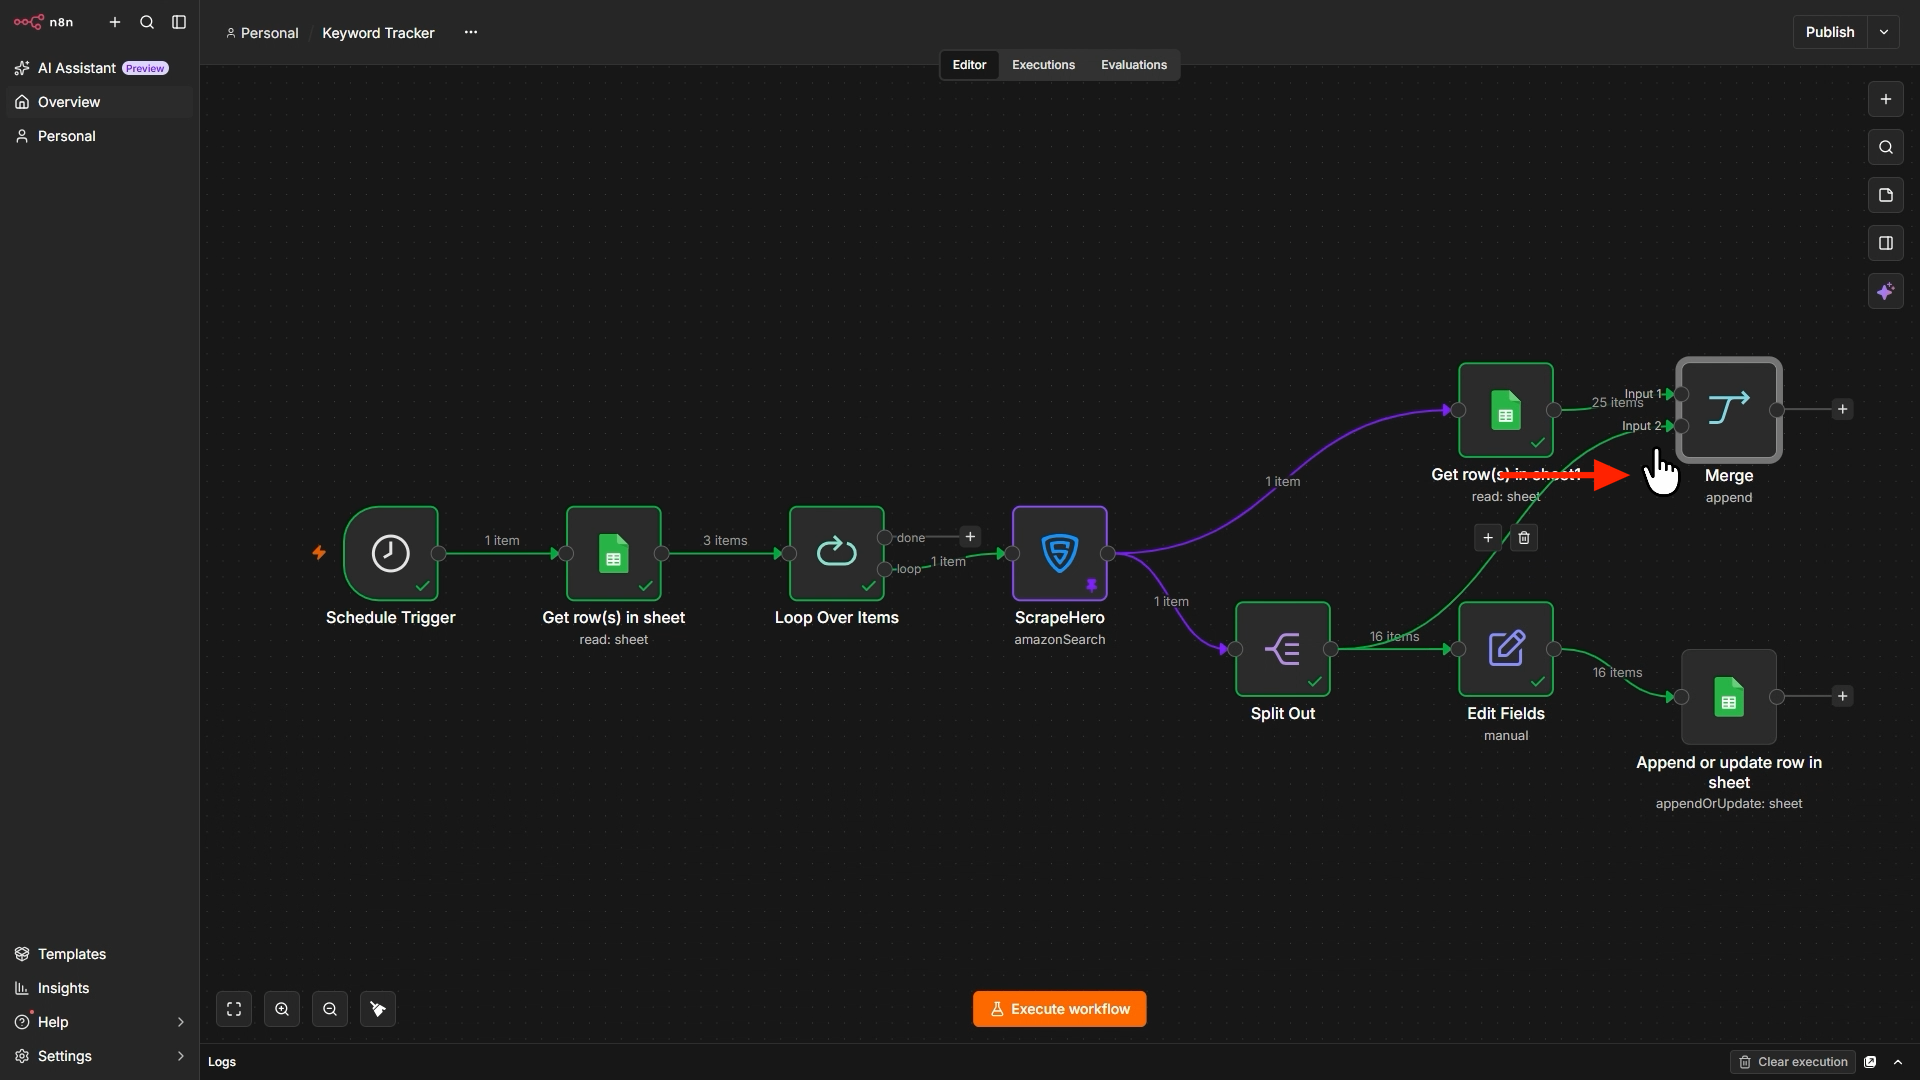
Task: Delete connection with trash icon
Action: click(1524, 538)
